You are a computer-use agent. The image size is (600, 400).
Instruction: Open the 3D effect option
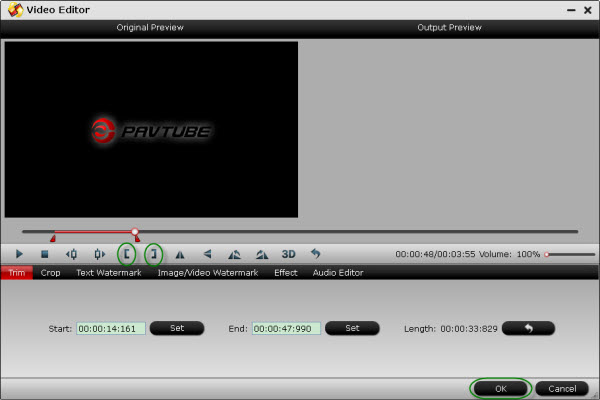pos(289,254)
